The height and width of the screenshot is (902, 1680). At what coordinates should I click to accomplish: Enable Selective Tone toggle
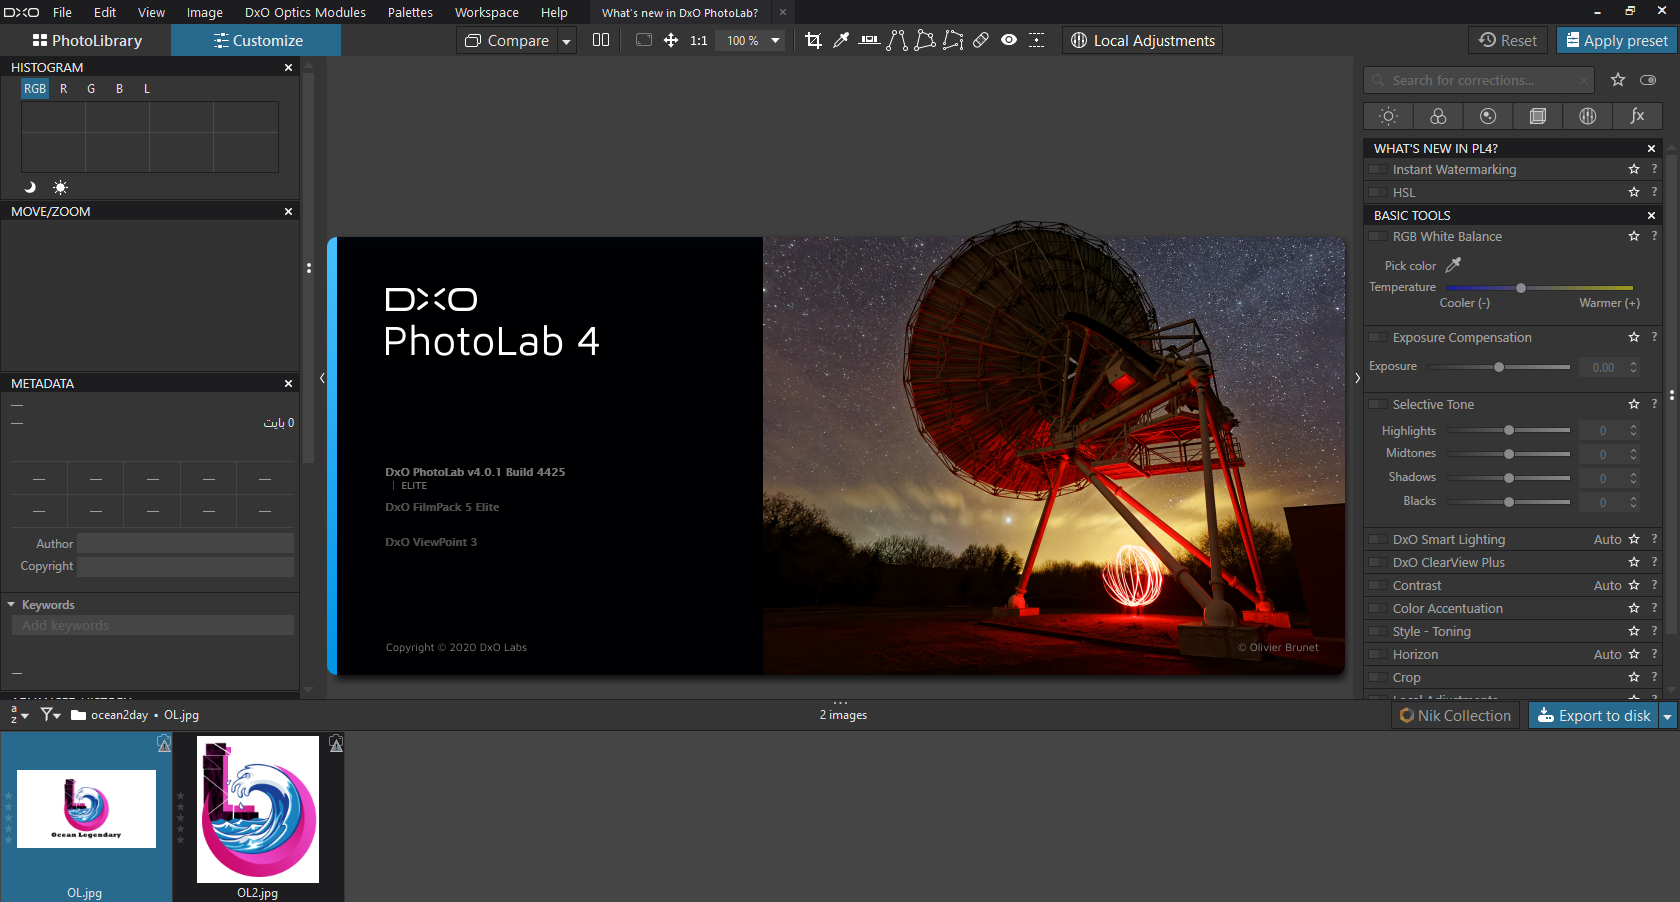click(x=1378, y=404)
